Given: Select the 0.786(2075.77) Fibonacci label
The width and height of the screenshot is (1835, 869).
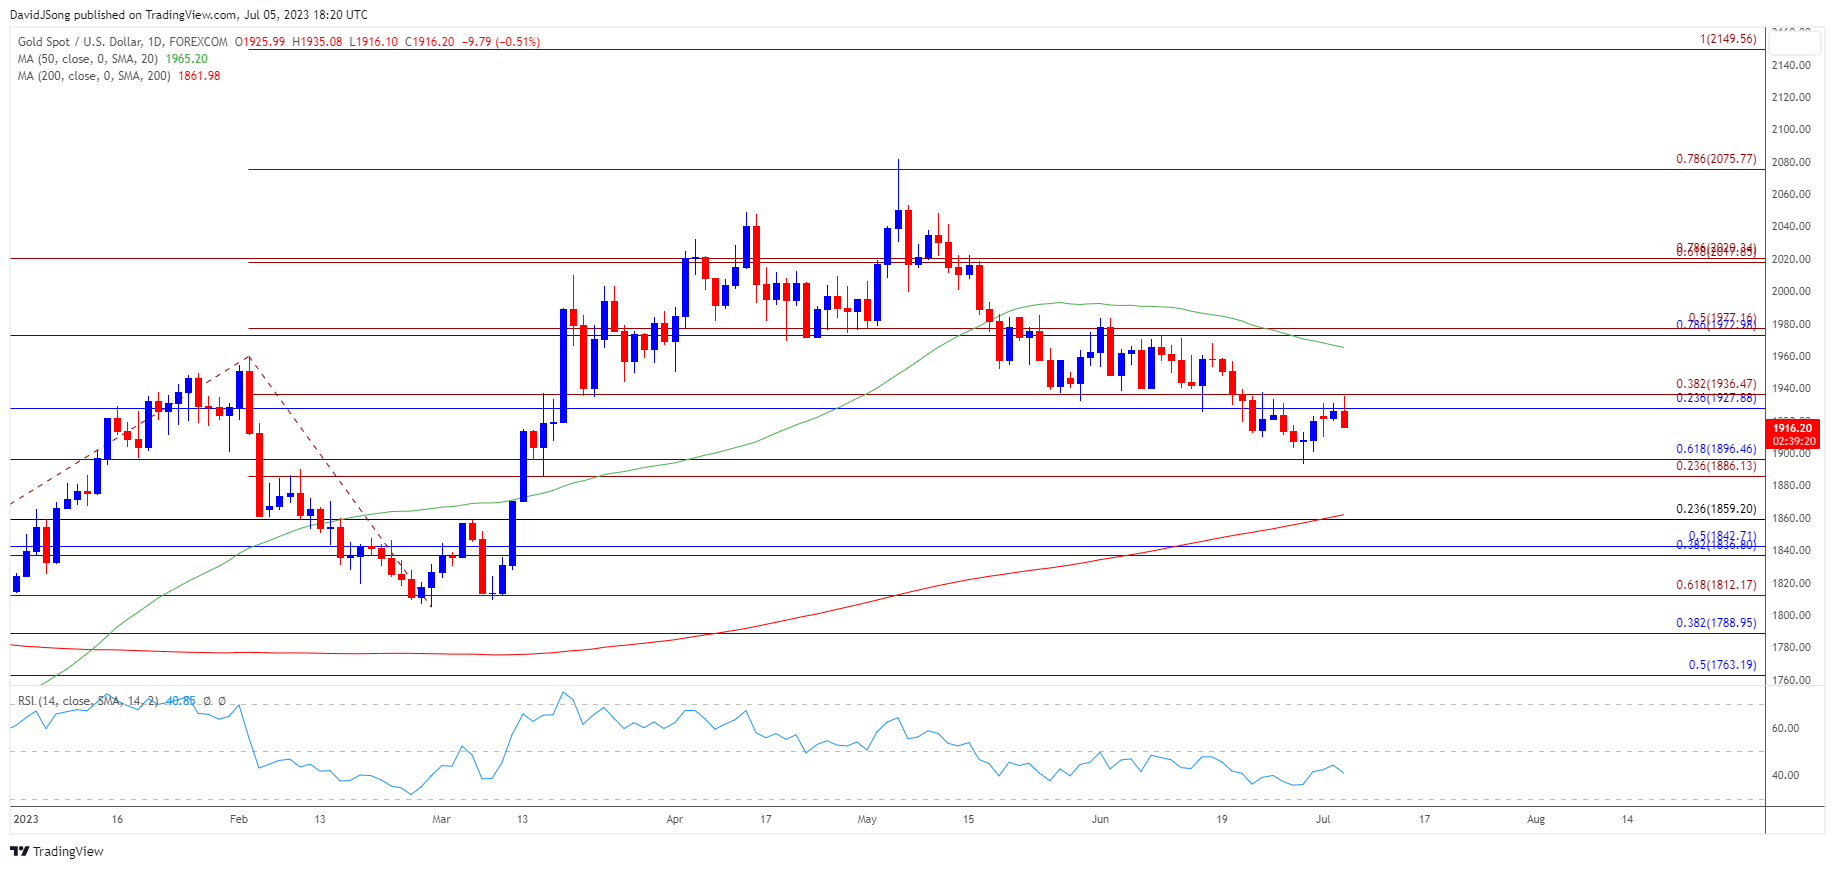Looking at the screenshot, I should (1716, 159).
